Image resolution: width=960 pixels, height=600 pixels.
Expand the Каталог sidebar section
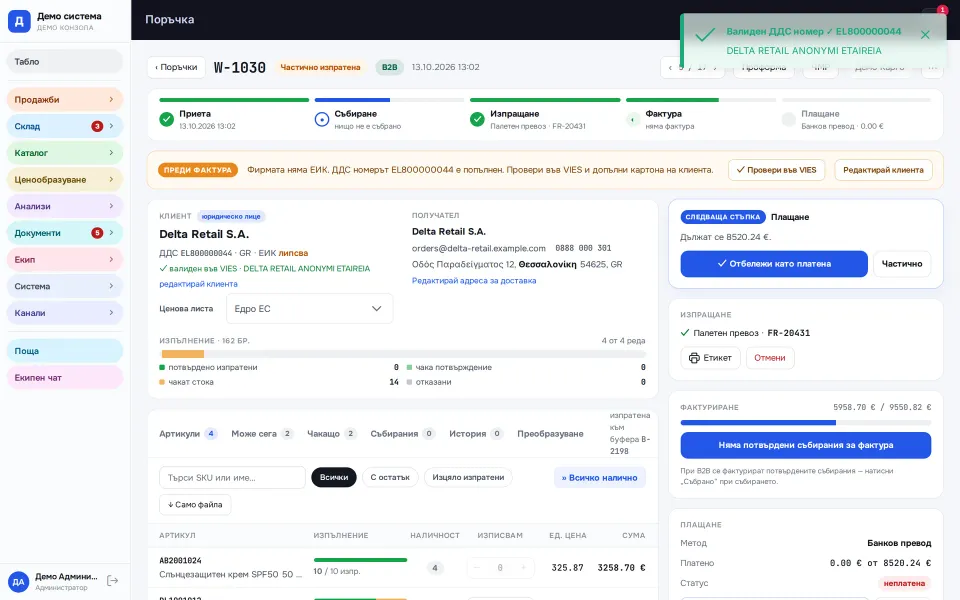coord(65,153)
